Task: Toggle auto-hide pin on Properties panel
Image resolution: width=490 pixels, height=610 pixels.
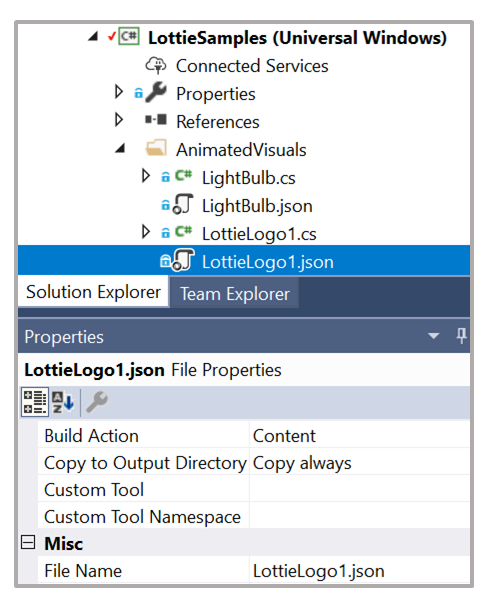Action: (461, 335)
